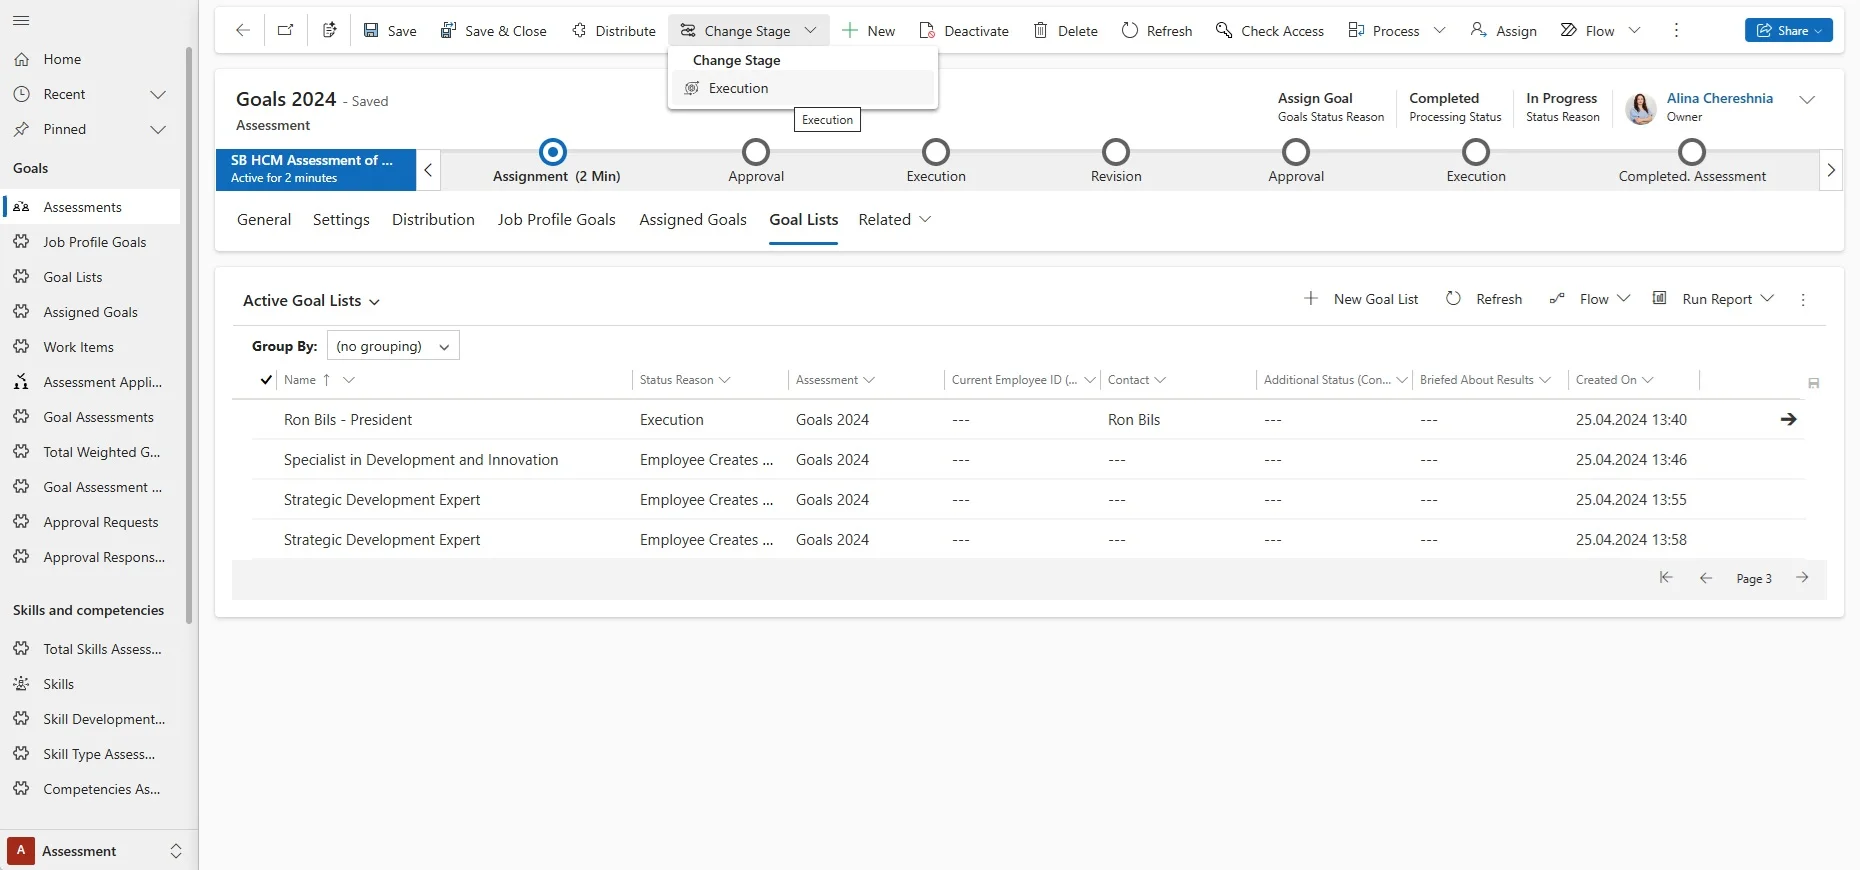
Task: Select the Revision stage circle
Action: tap(1115, 152)
